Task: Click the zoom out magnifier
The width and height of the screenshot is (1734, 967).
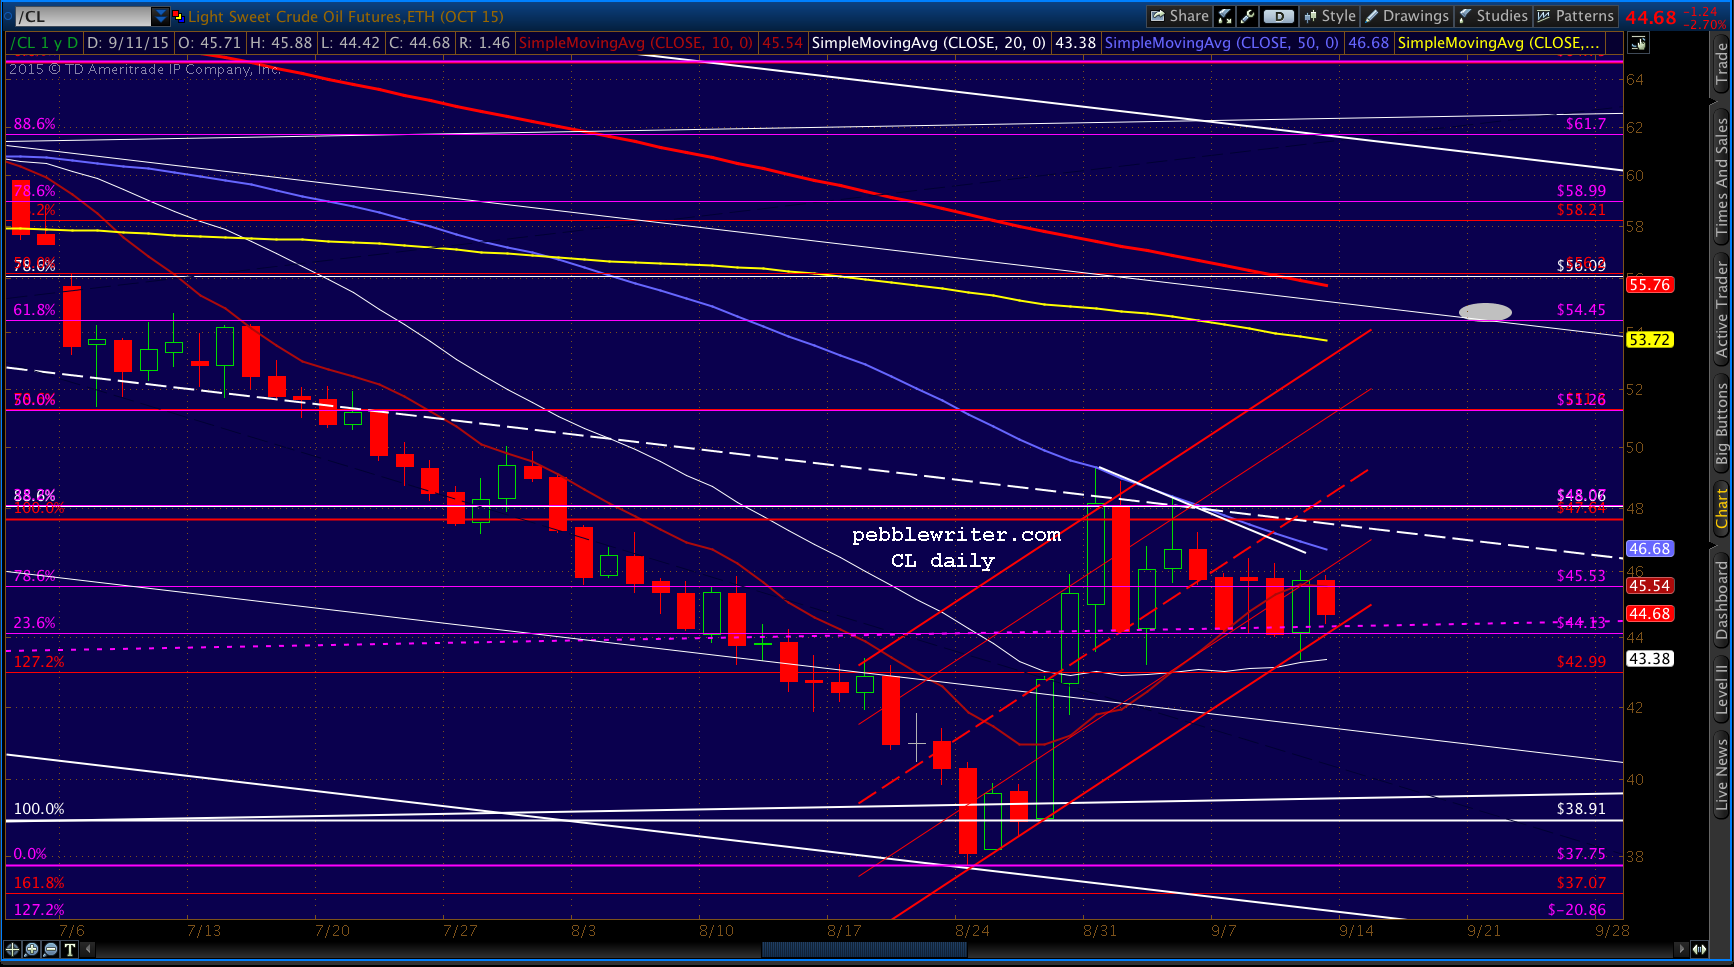Action: point(51,949)
